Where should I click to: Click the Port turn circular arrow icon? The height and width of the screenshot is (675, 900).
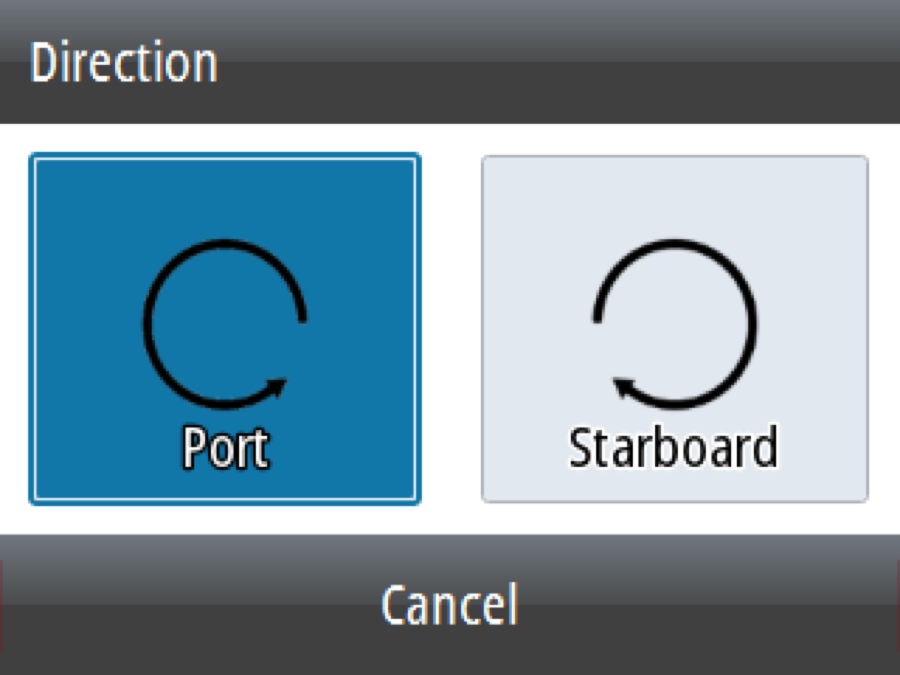(x=224, y=322)
